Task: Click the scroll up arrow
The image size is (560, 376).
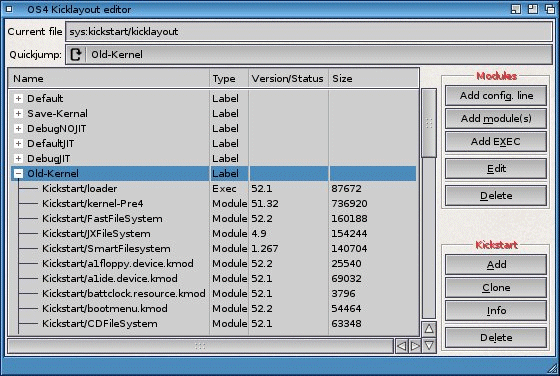Action: click(x=429, y=329)
